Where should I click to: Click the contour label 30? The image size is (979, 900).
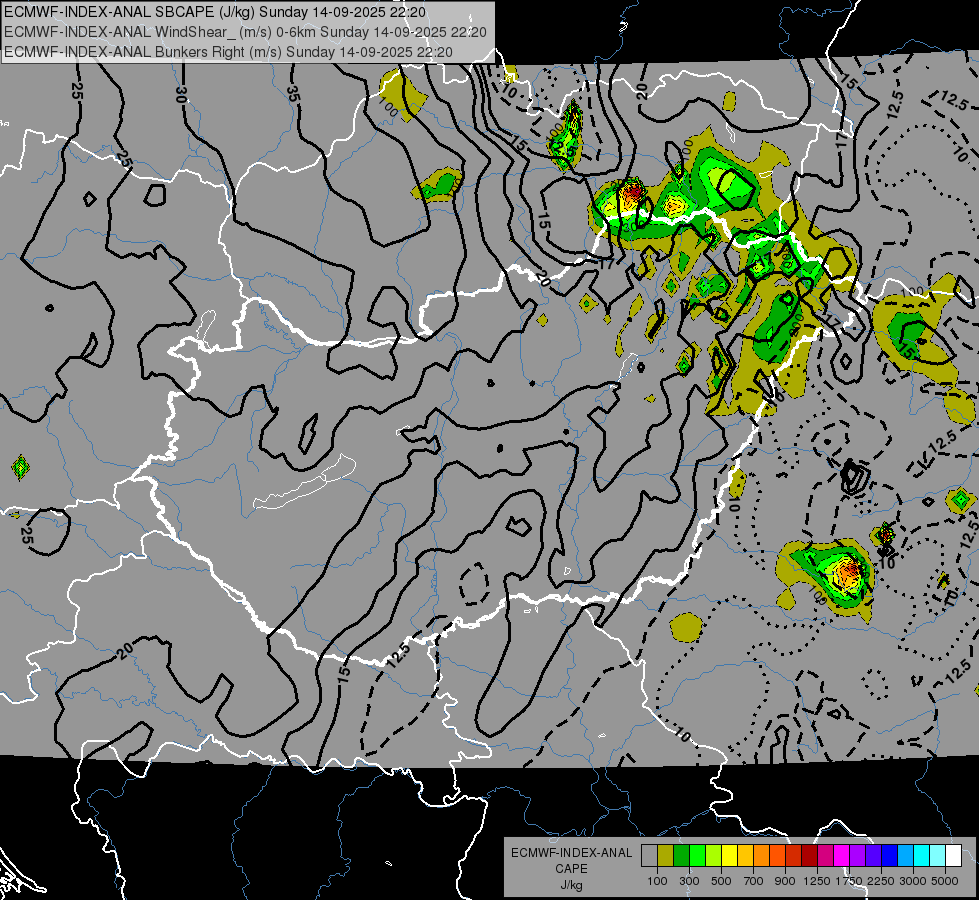(181, 95)
